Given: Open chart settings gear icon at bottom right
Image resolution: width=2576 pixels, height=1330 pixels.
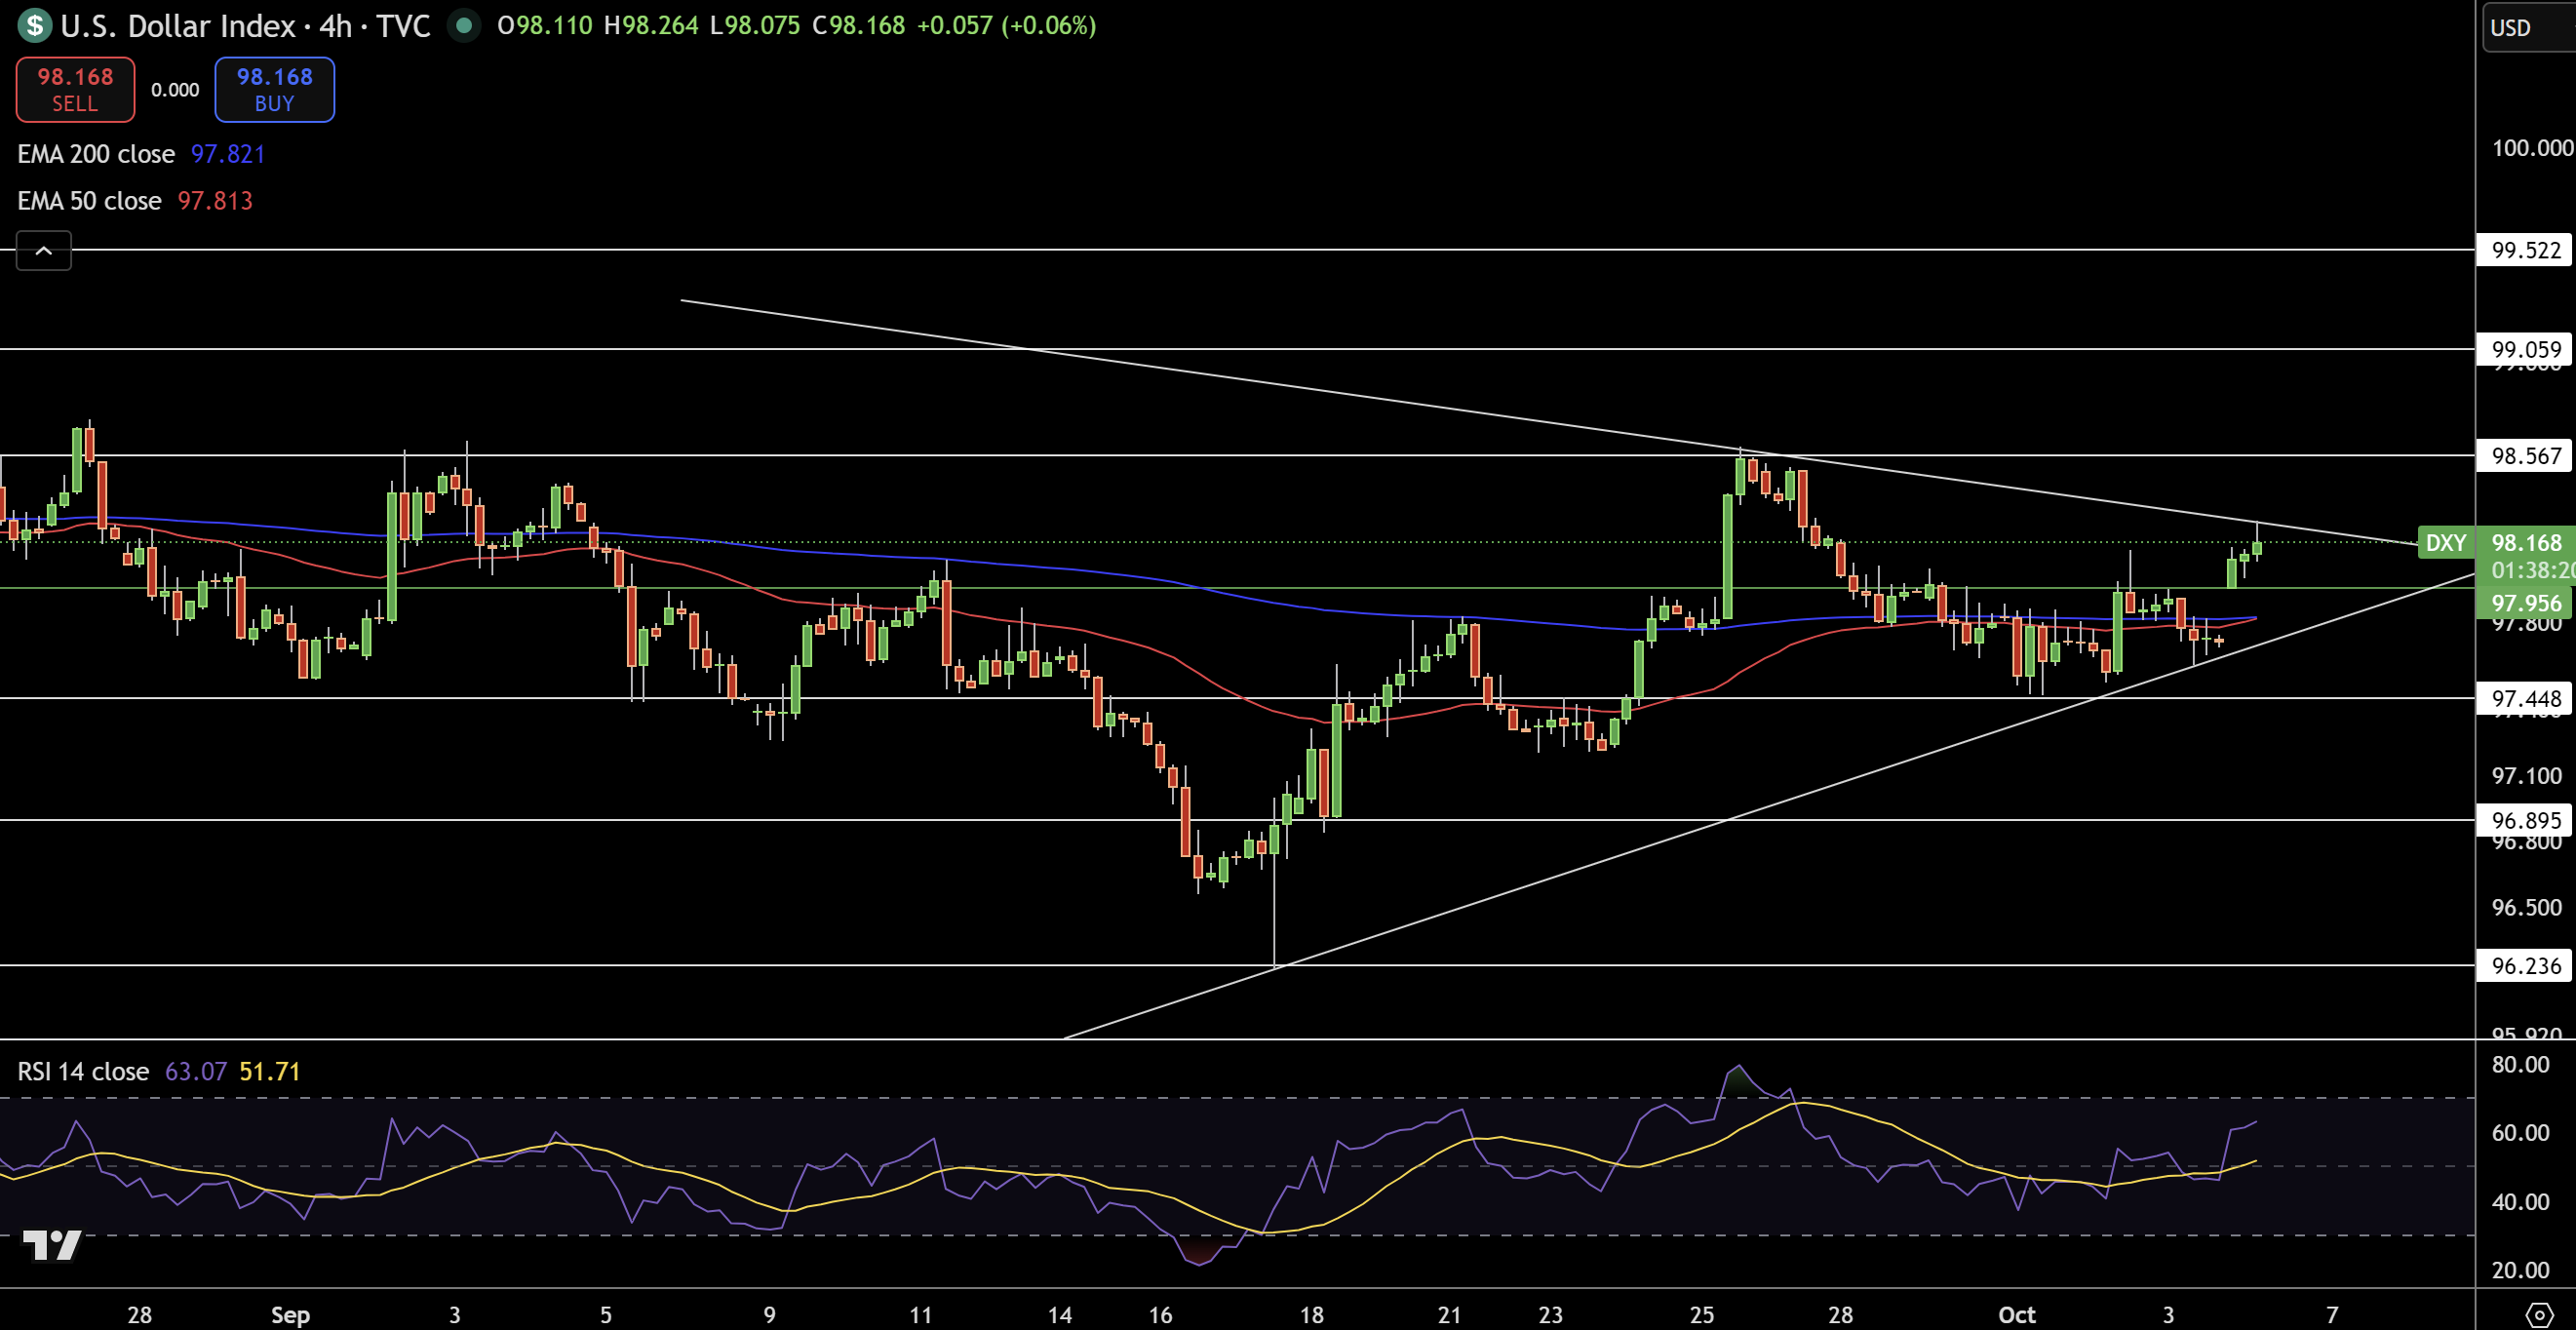Looking at the screenshot, I should tap(2539, 1314).
